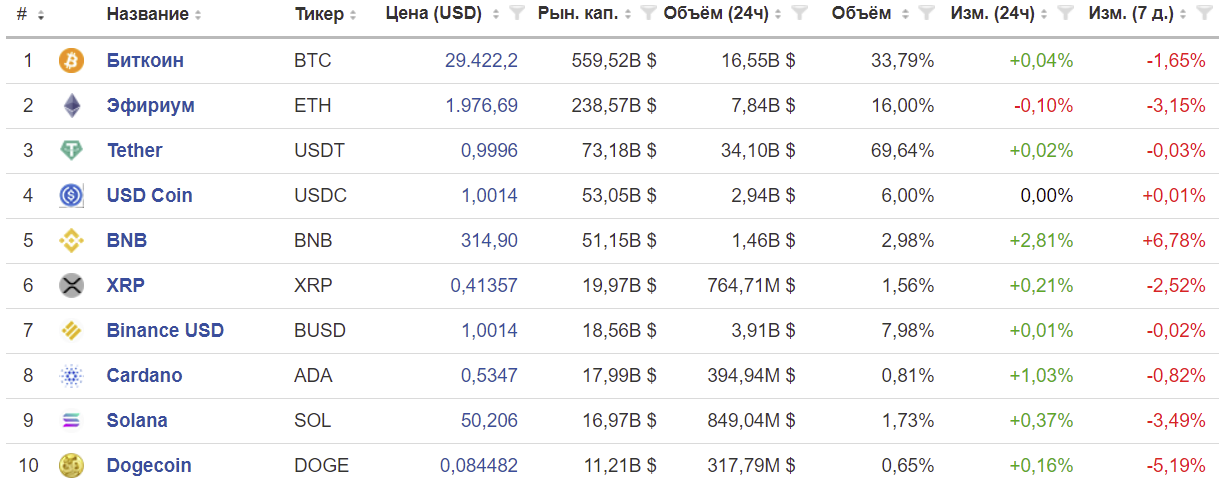Sort by Рын. кап. arrows
This screenshot has width=1230, height=495.
point(629,15)
